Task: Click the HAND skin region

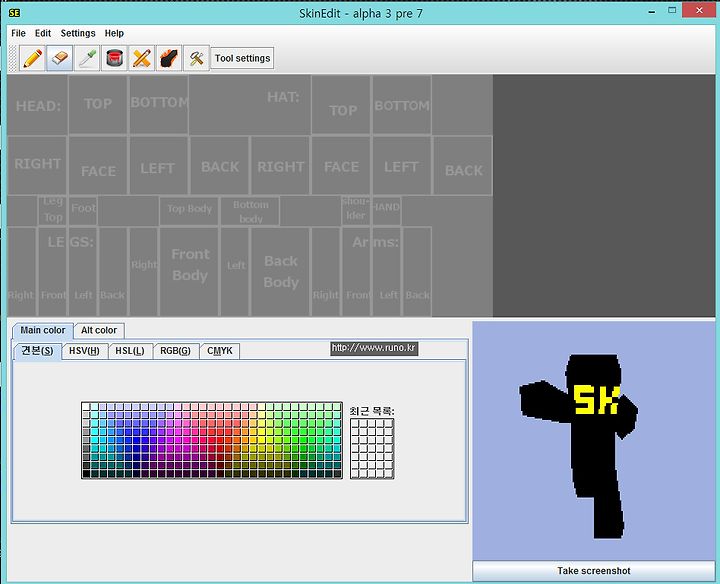Action: coord(386,210)
